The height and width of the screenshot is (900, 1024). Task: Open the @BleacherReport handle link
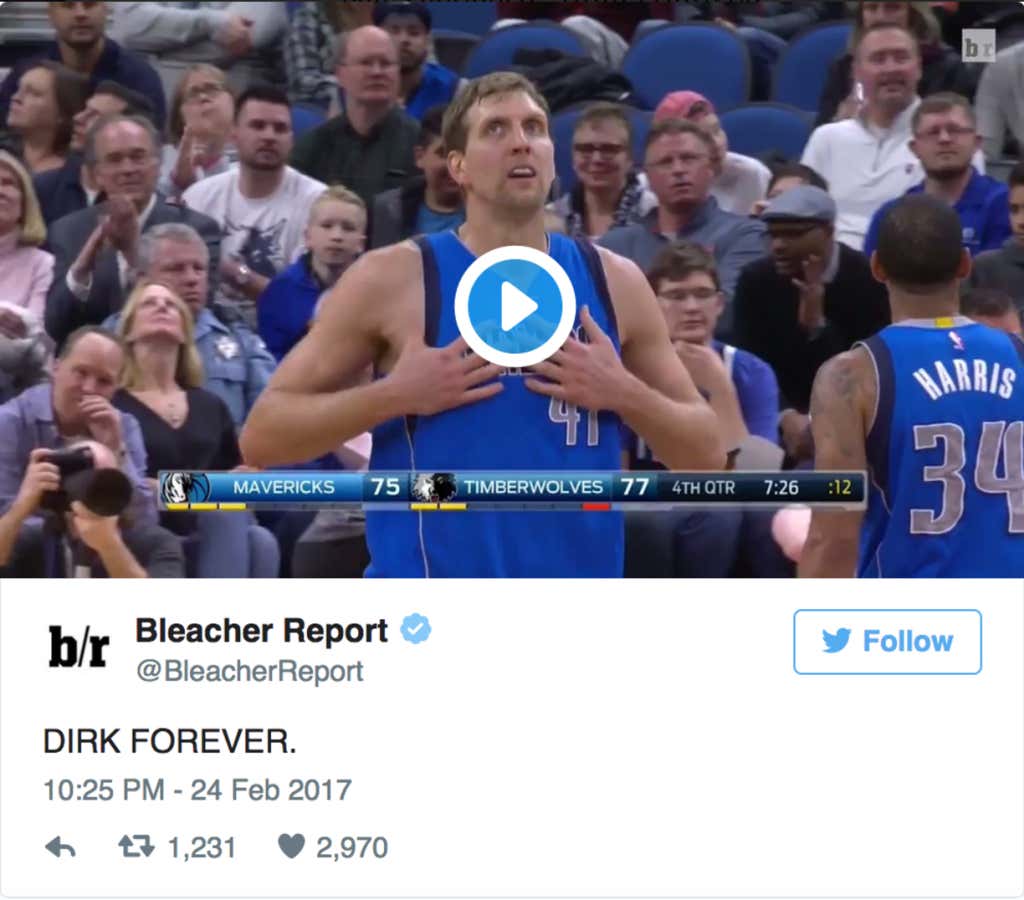coord(249,671)
